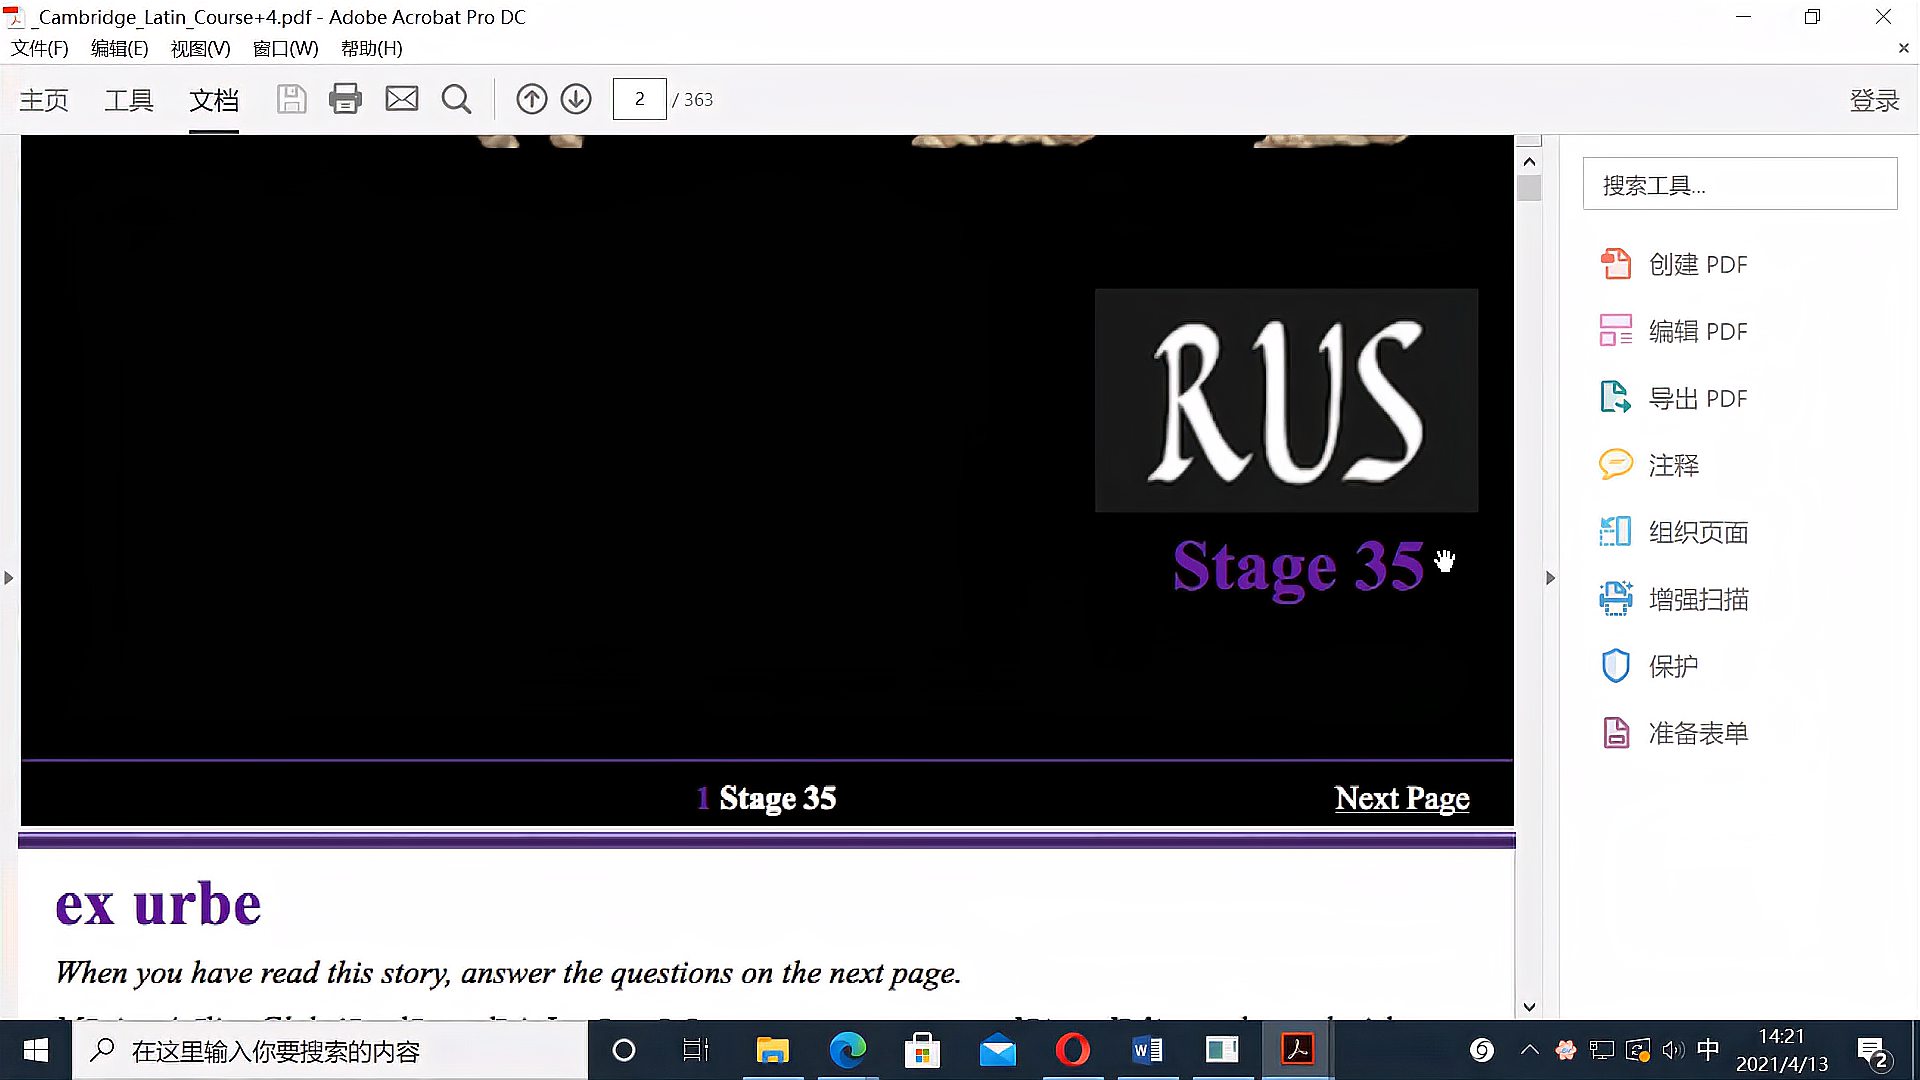Click the Next Page link on Stage 35
The height and width of the screenshot is (1080, 1920).
point(1402,798)
